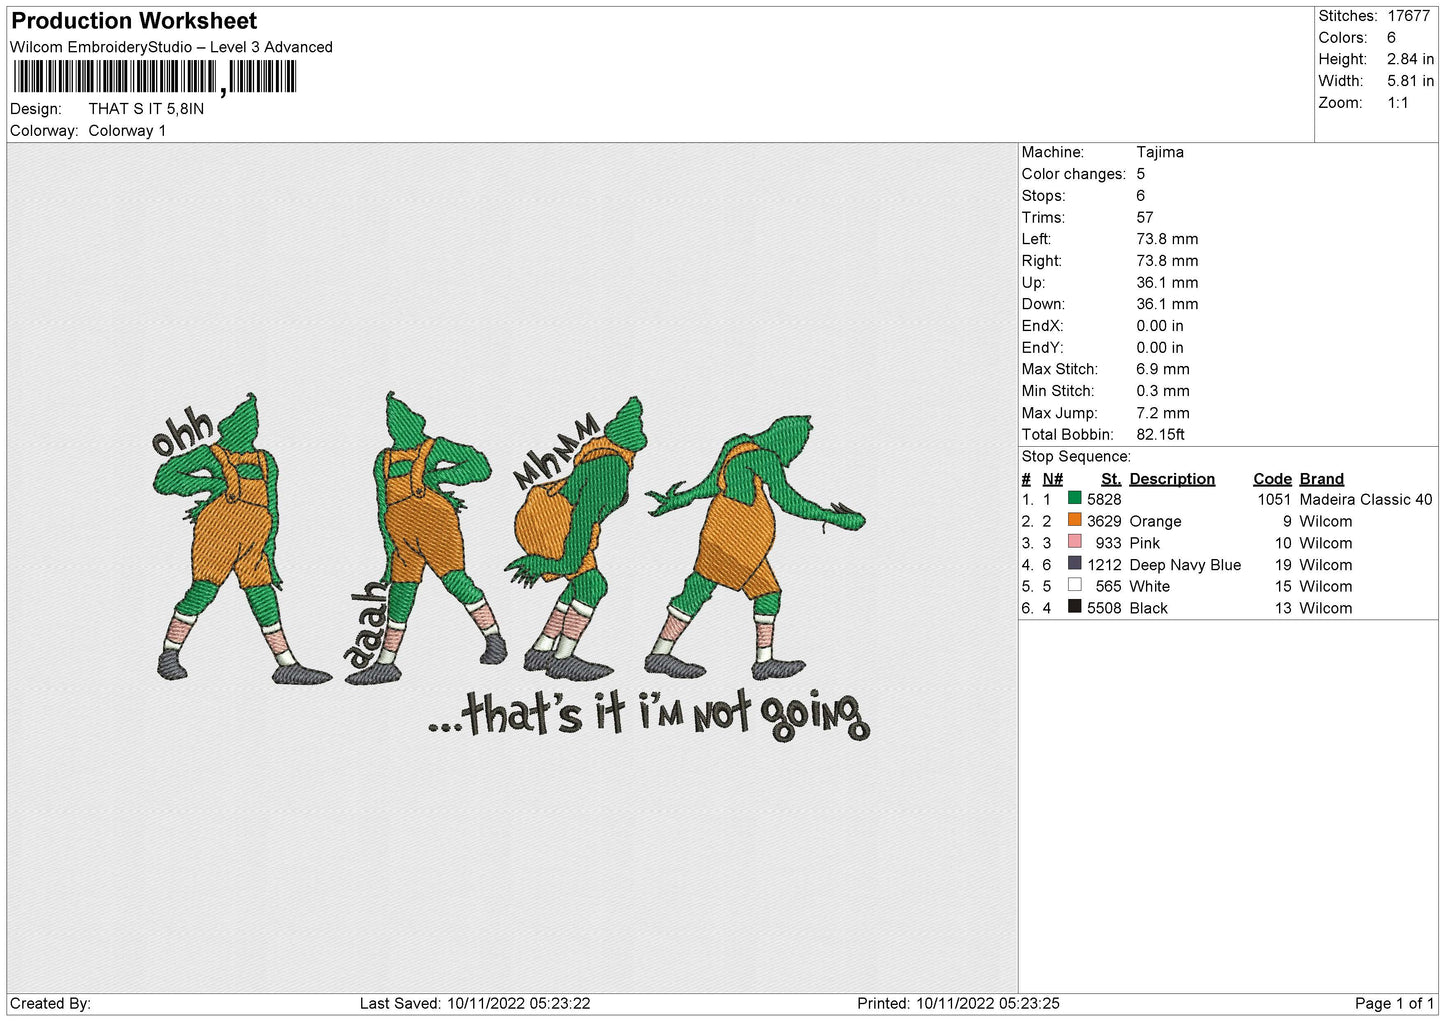Image resolution: width=1445 pixels, height=1021 pixels.
Task: Click the Stitches count value 17677
Action: pos(1408,16)
